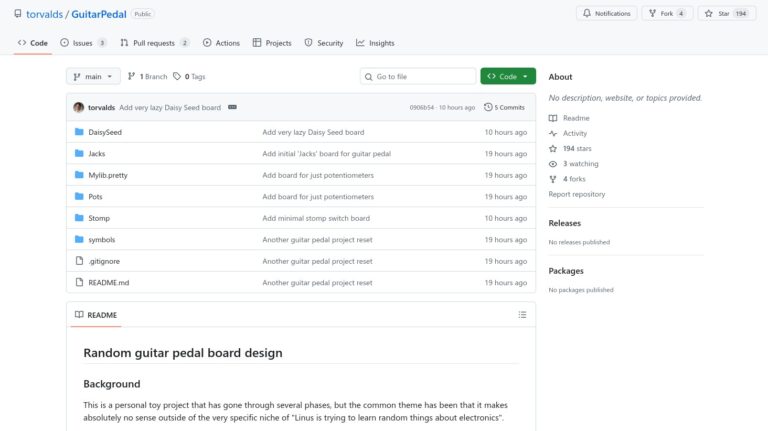Open the README outline list icon
768x431 pixels.
522,315
